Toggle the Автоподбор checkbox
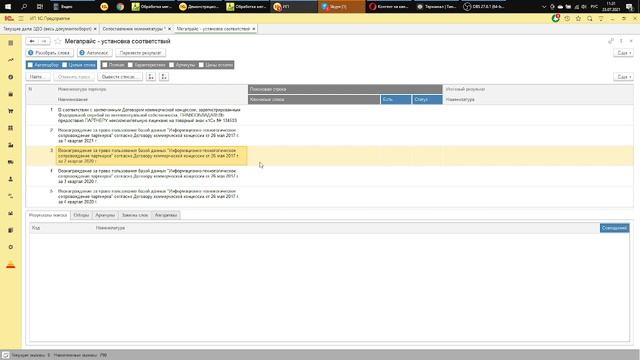 pyautogui.click(x=30, y=65)
